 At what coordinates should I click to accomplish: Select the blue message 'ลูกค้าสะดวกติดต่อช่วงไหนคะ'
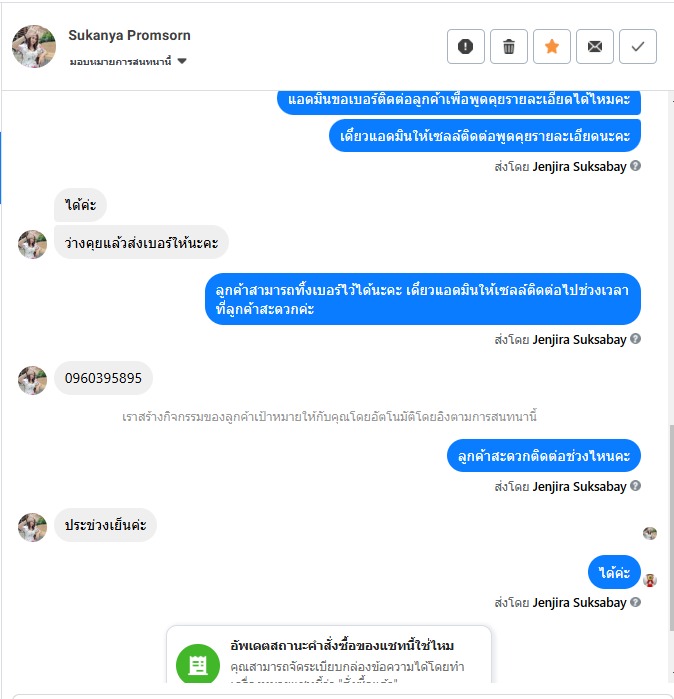(x=544, y=456)
